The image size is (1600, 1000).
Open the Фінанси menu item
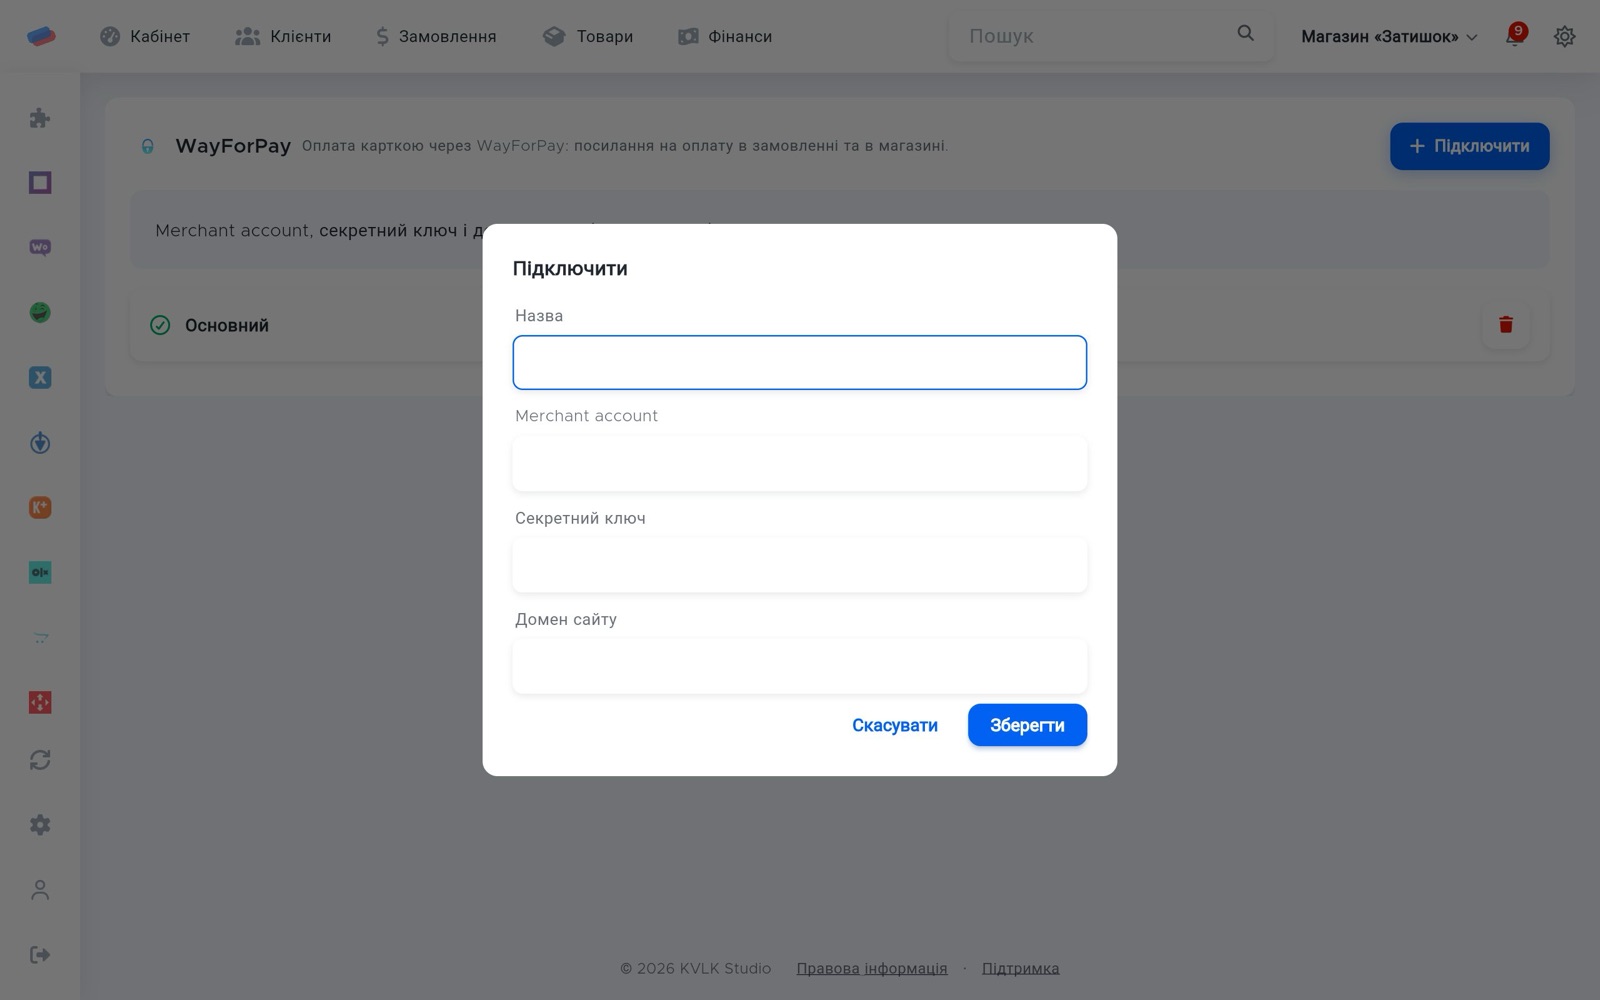[725, 37]
